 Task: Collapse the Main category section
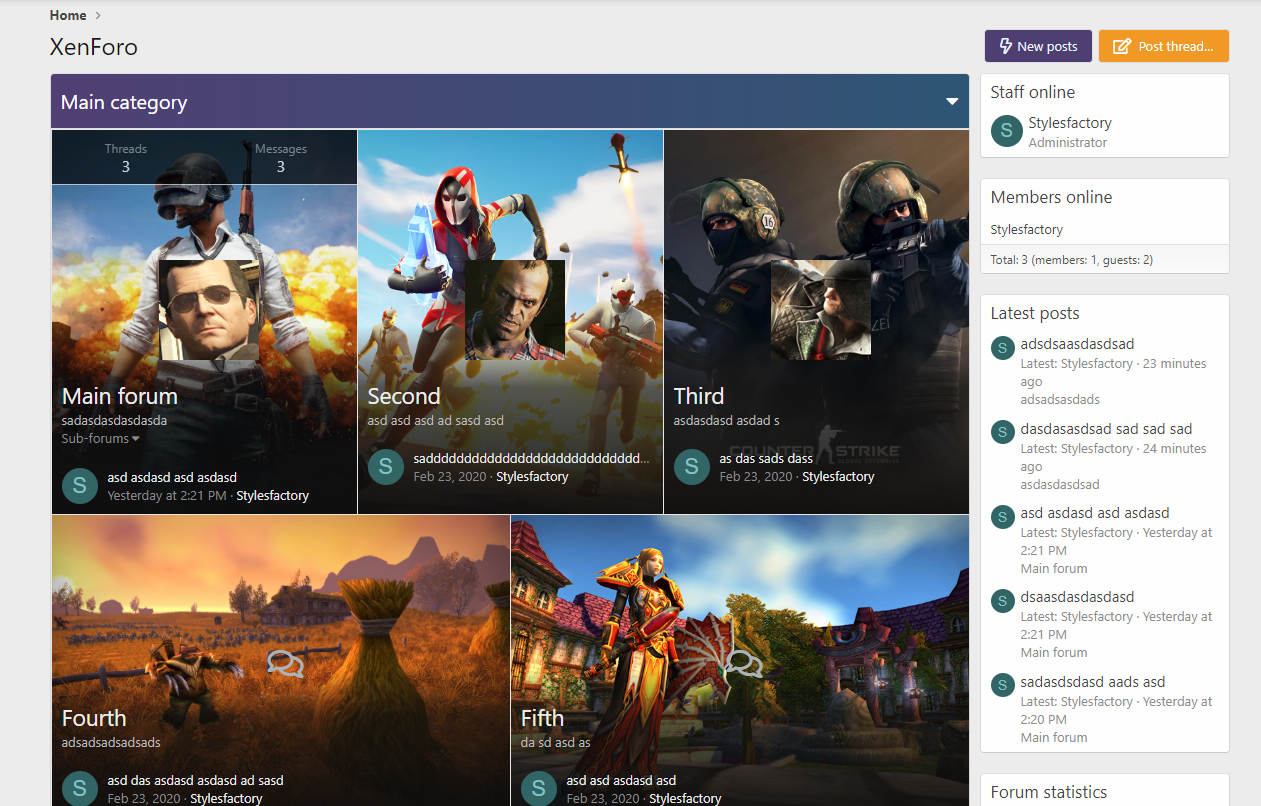coord(952,102)
